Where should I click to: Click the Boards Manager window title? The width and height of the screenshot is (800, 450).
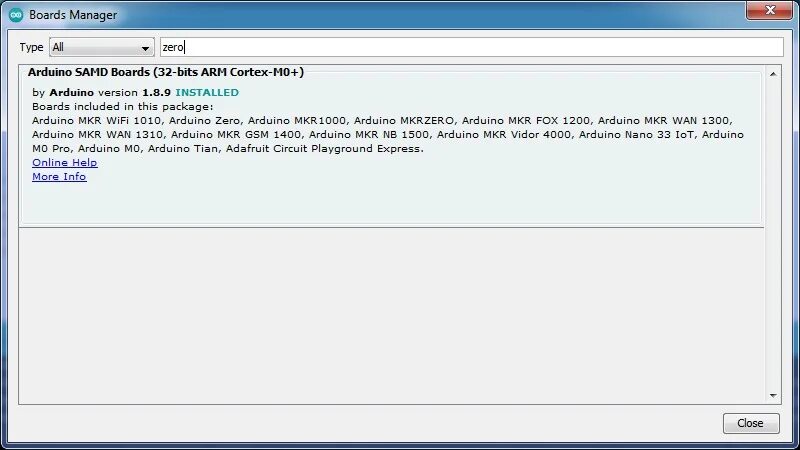point(73,15)
